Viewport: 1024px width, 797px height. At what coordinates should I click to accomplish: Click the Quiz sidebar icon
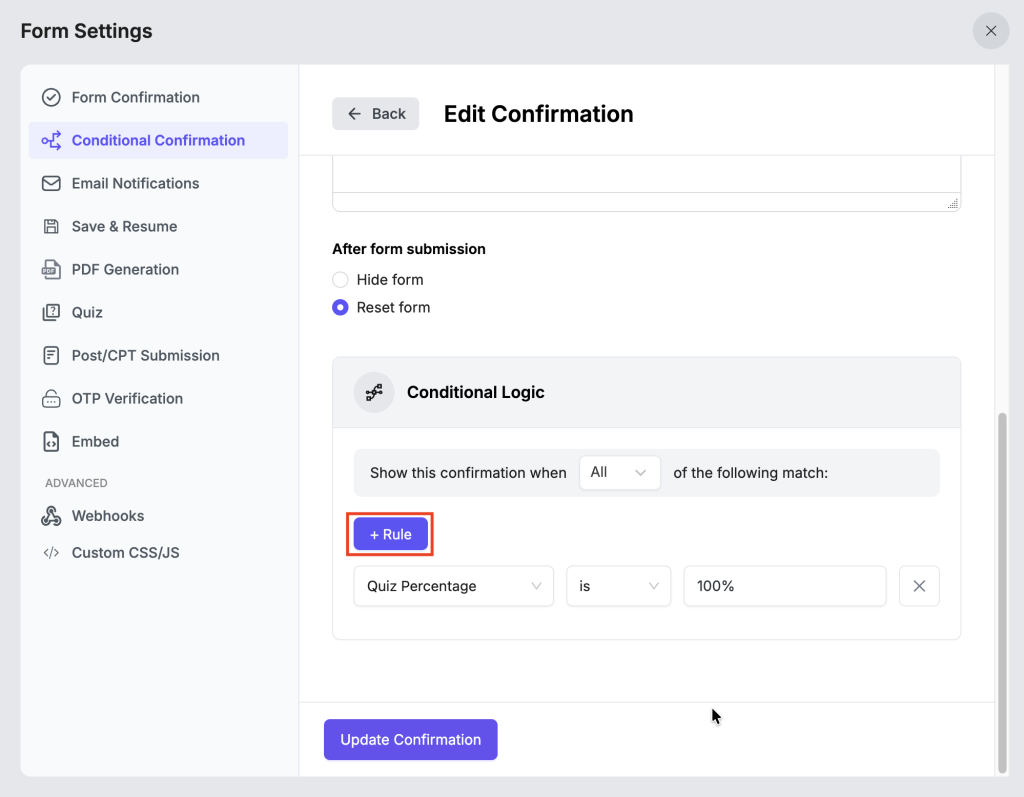tap(51, 313)
